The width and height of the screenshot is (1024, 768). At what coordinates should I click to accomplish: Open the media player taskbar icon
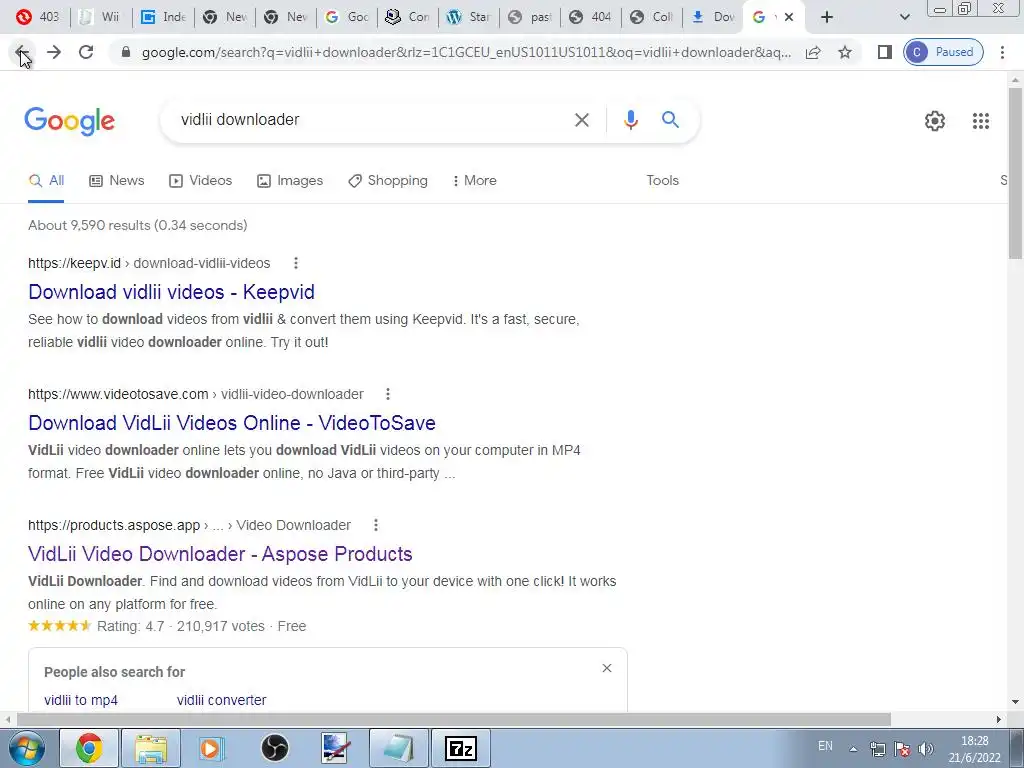(212, 748)
